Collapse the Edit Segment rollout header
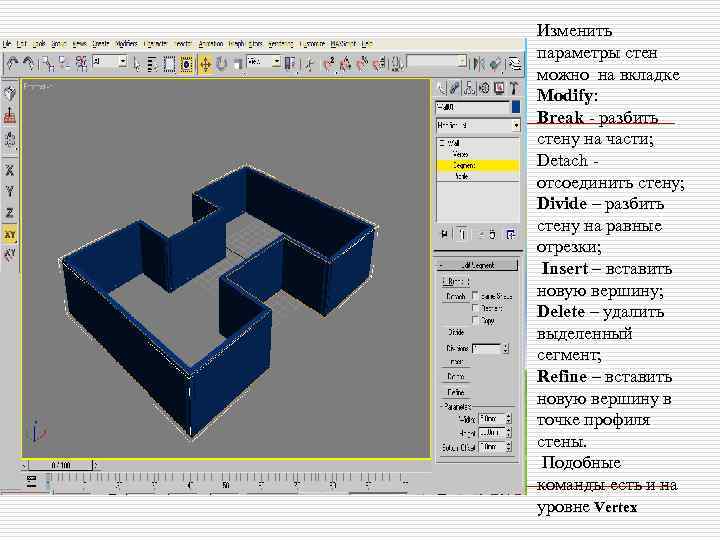 [x=478, y=265]
